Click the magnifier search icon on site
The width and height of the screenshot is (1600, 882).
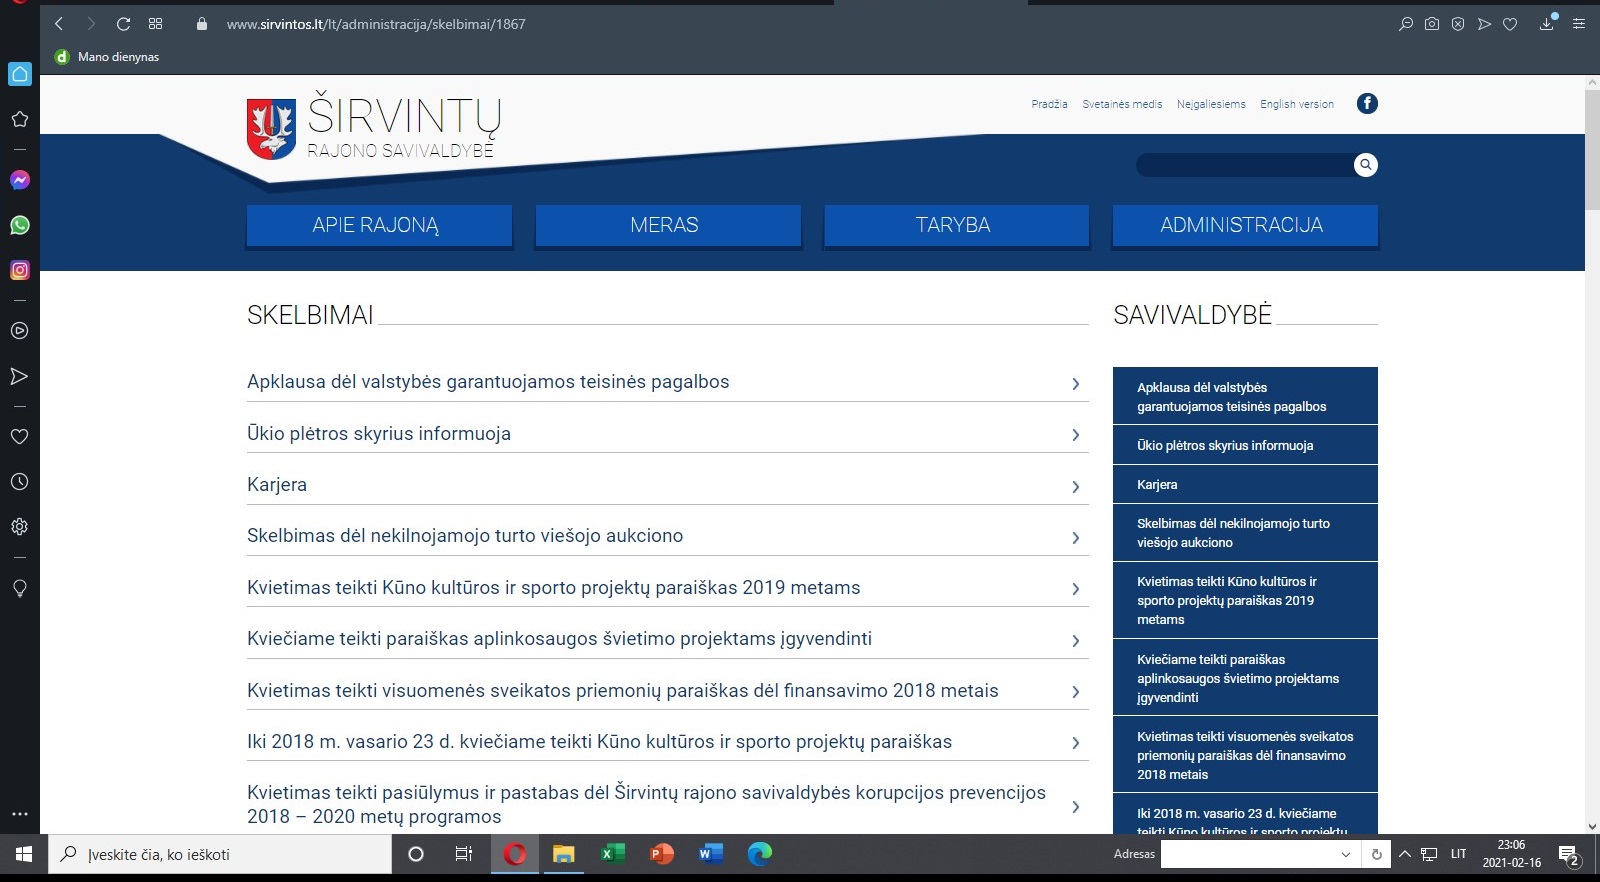pyautogui.click(x=1365, y=165)
